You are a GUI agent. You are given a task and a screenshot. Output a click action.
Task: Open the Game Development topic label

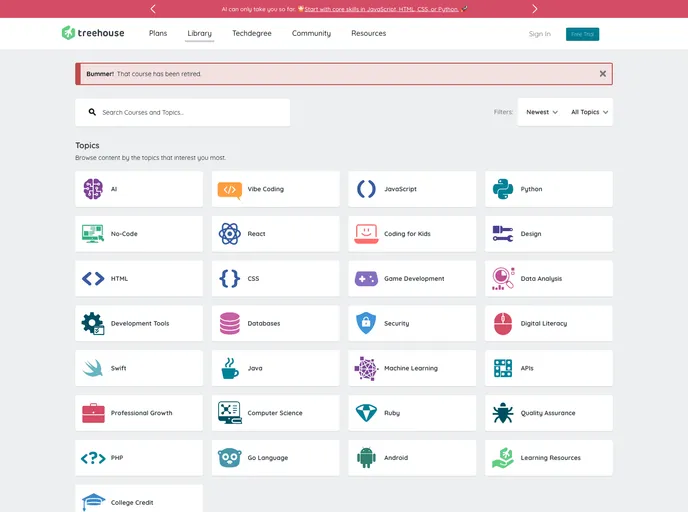[414, 279]
